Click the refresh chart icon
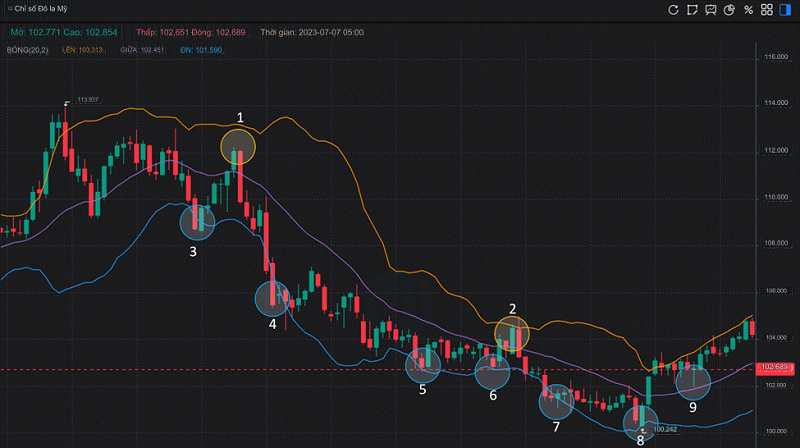800x448 pixels. [674, 10]
